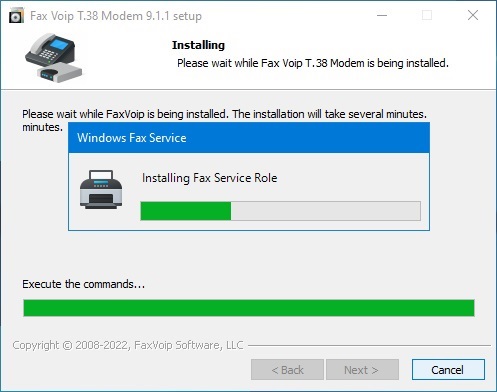497x392 pixels.
Task: Click the disabled Back button
Action: 287,369
